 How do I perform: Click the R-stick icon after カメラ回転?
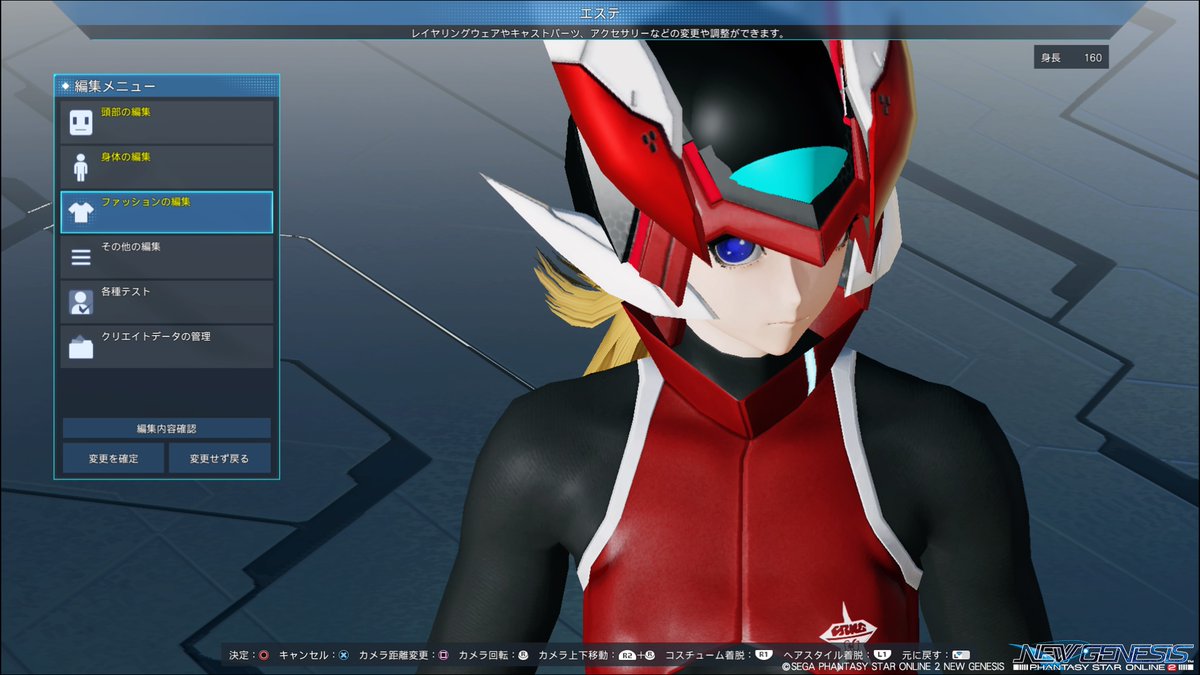[x=523, y=656]
